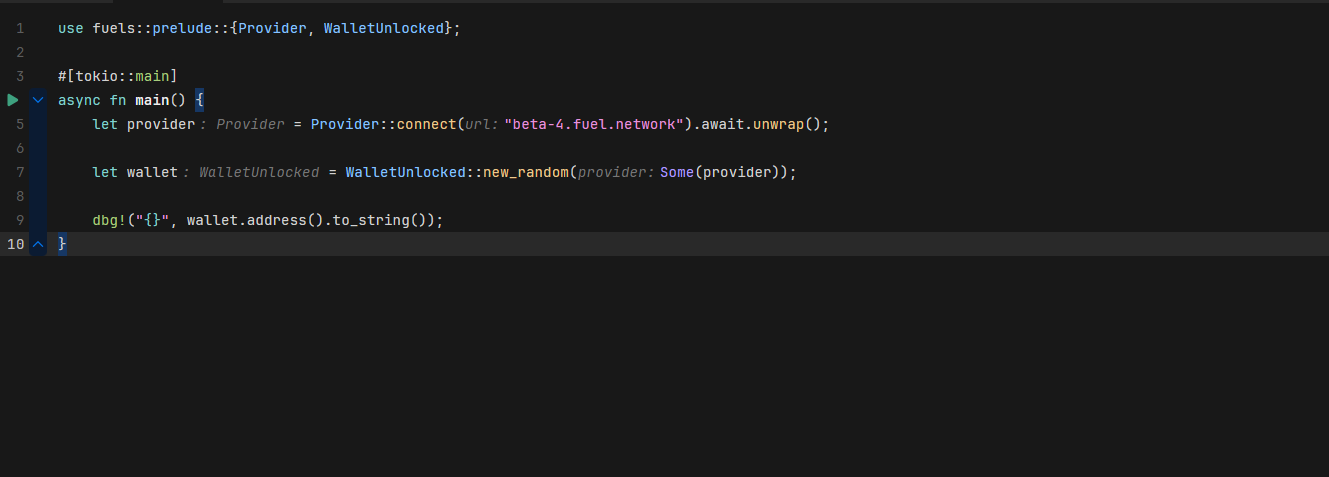Click line number 7 in the gutter
The height and width of the screenshot is (477, 1329).
(x=20, y=172)
